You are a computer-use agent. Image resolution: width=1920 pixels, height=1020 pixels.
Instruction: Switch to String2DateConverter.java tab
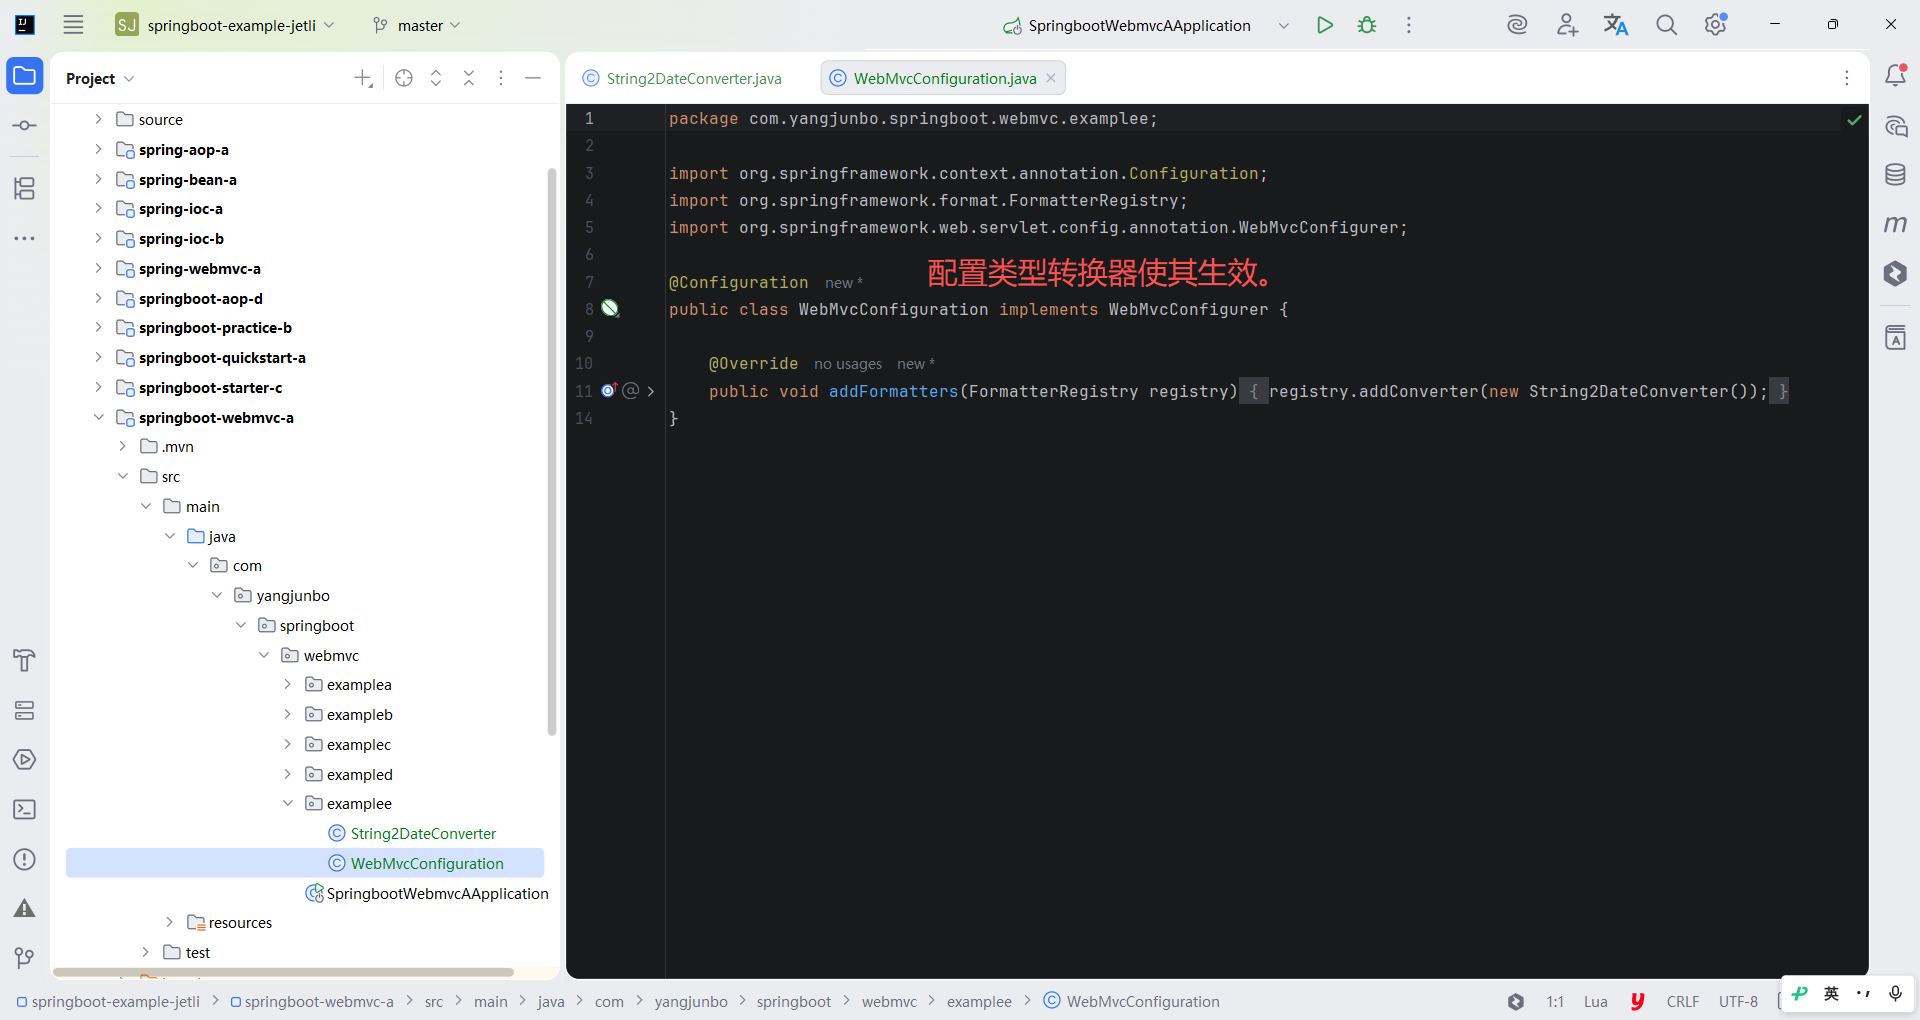(x=682, y=78)
